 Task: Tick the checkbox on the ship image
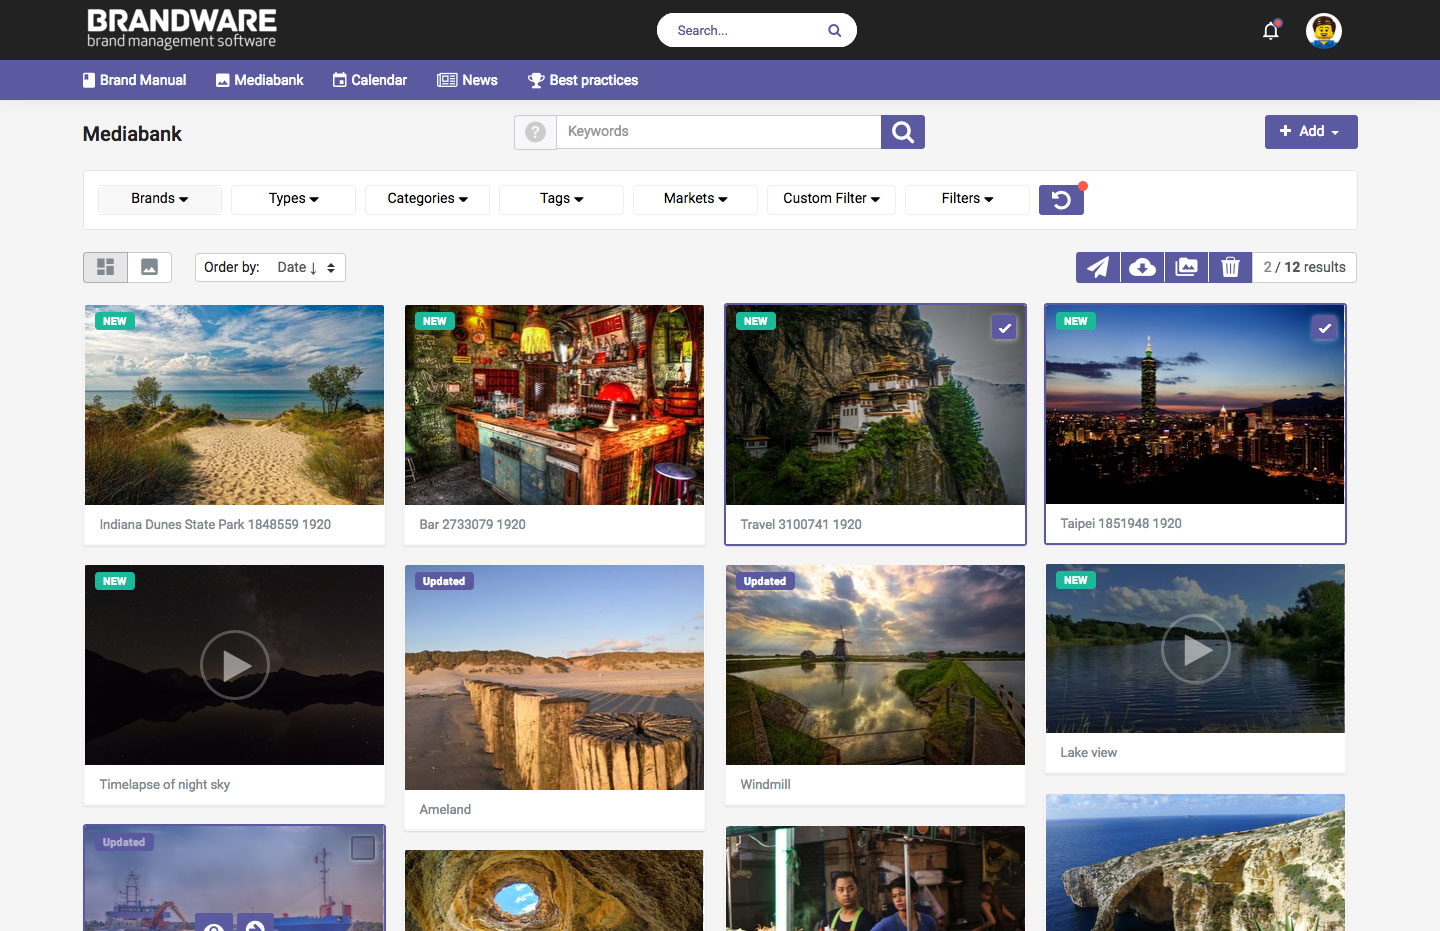pyautogui.click(x=363, y=848)
